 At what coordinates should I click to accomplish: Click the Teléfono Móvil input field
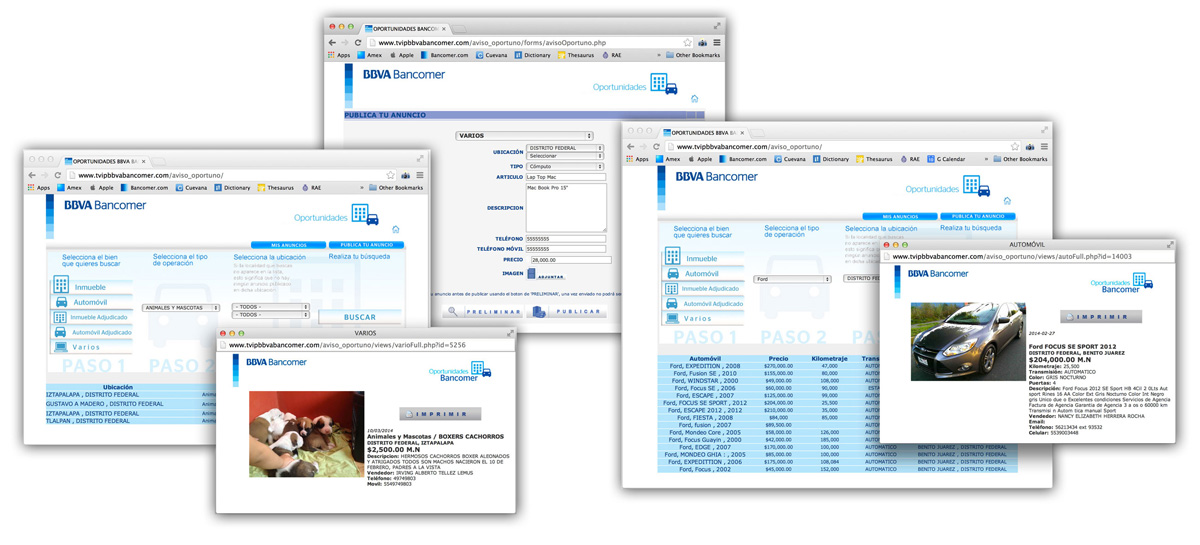click(x=566, y=249)
